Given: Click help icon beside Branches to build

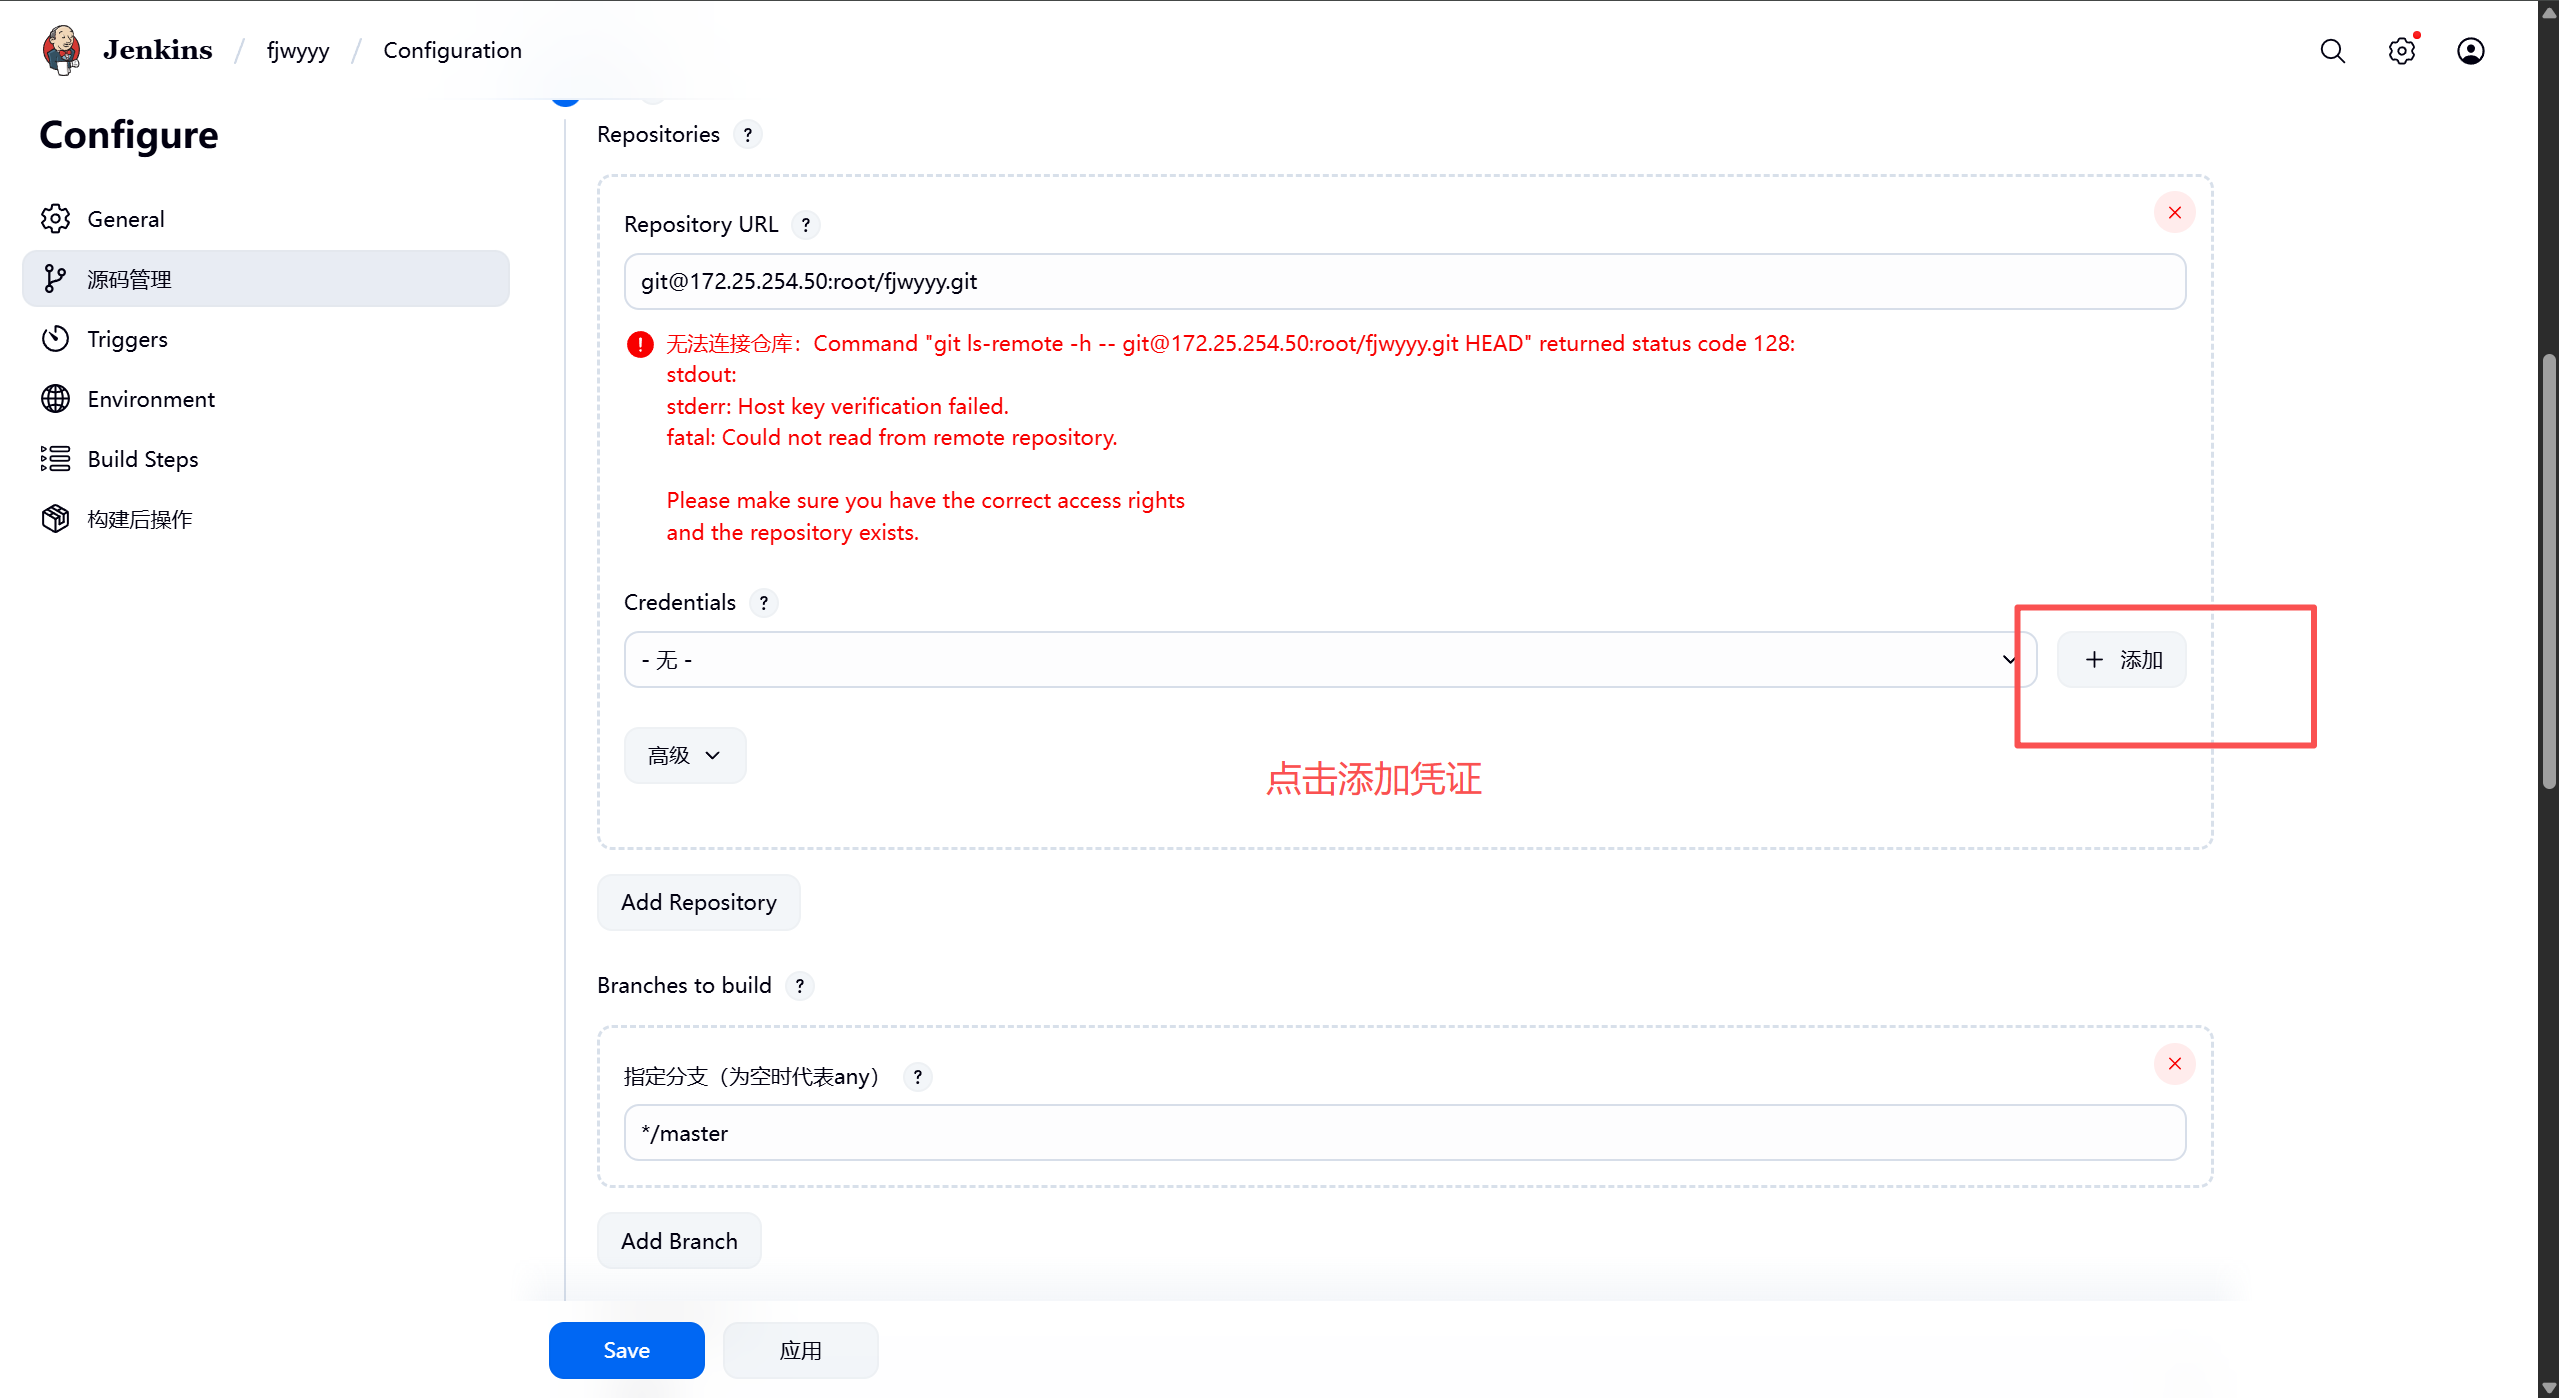Looking at the screenshot, I should point(799,986).
